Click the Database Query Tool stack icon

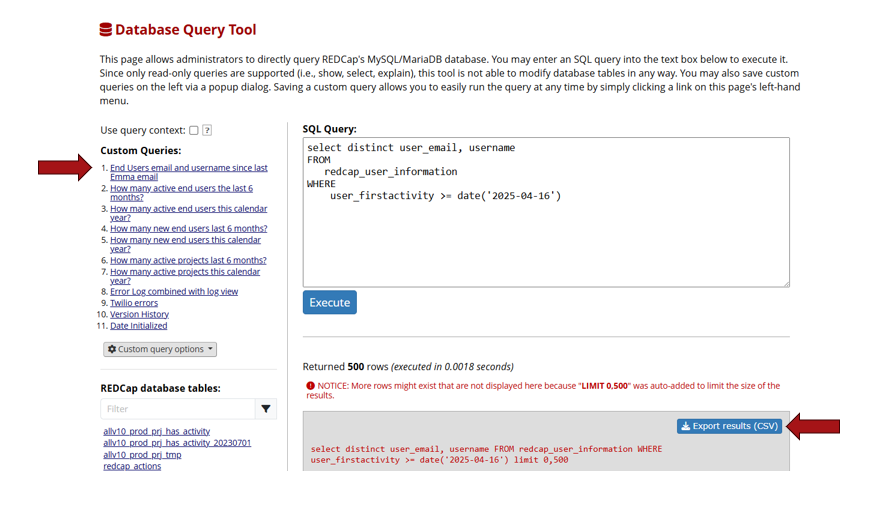(x=106, y=29)
